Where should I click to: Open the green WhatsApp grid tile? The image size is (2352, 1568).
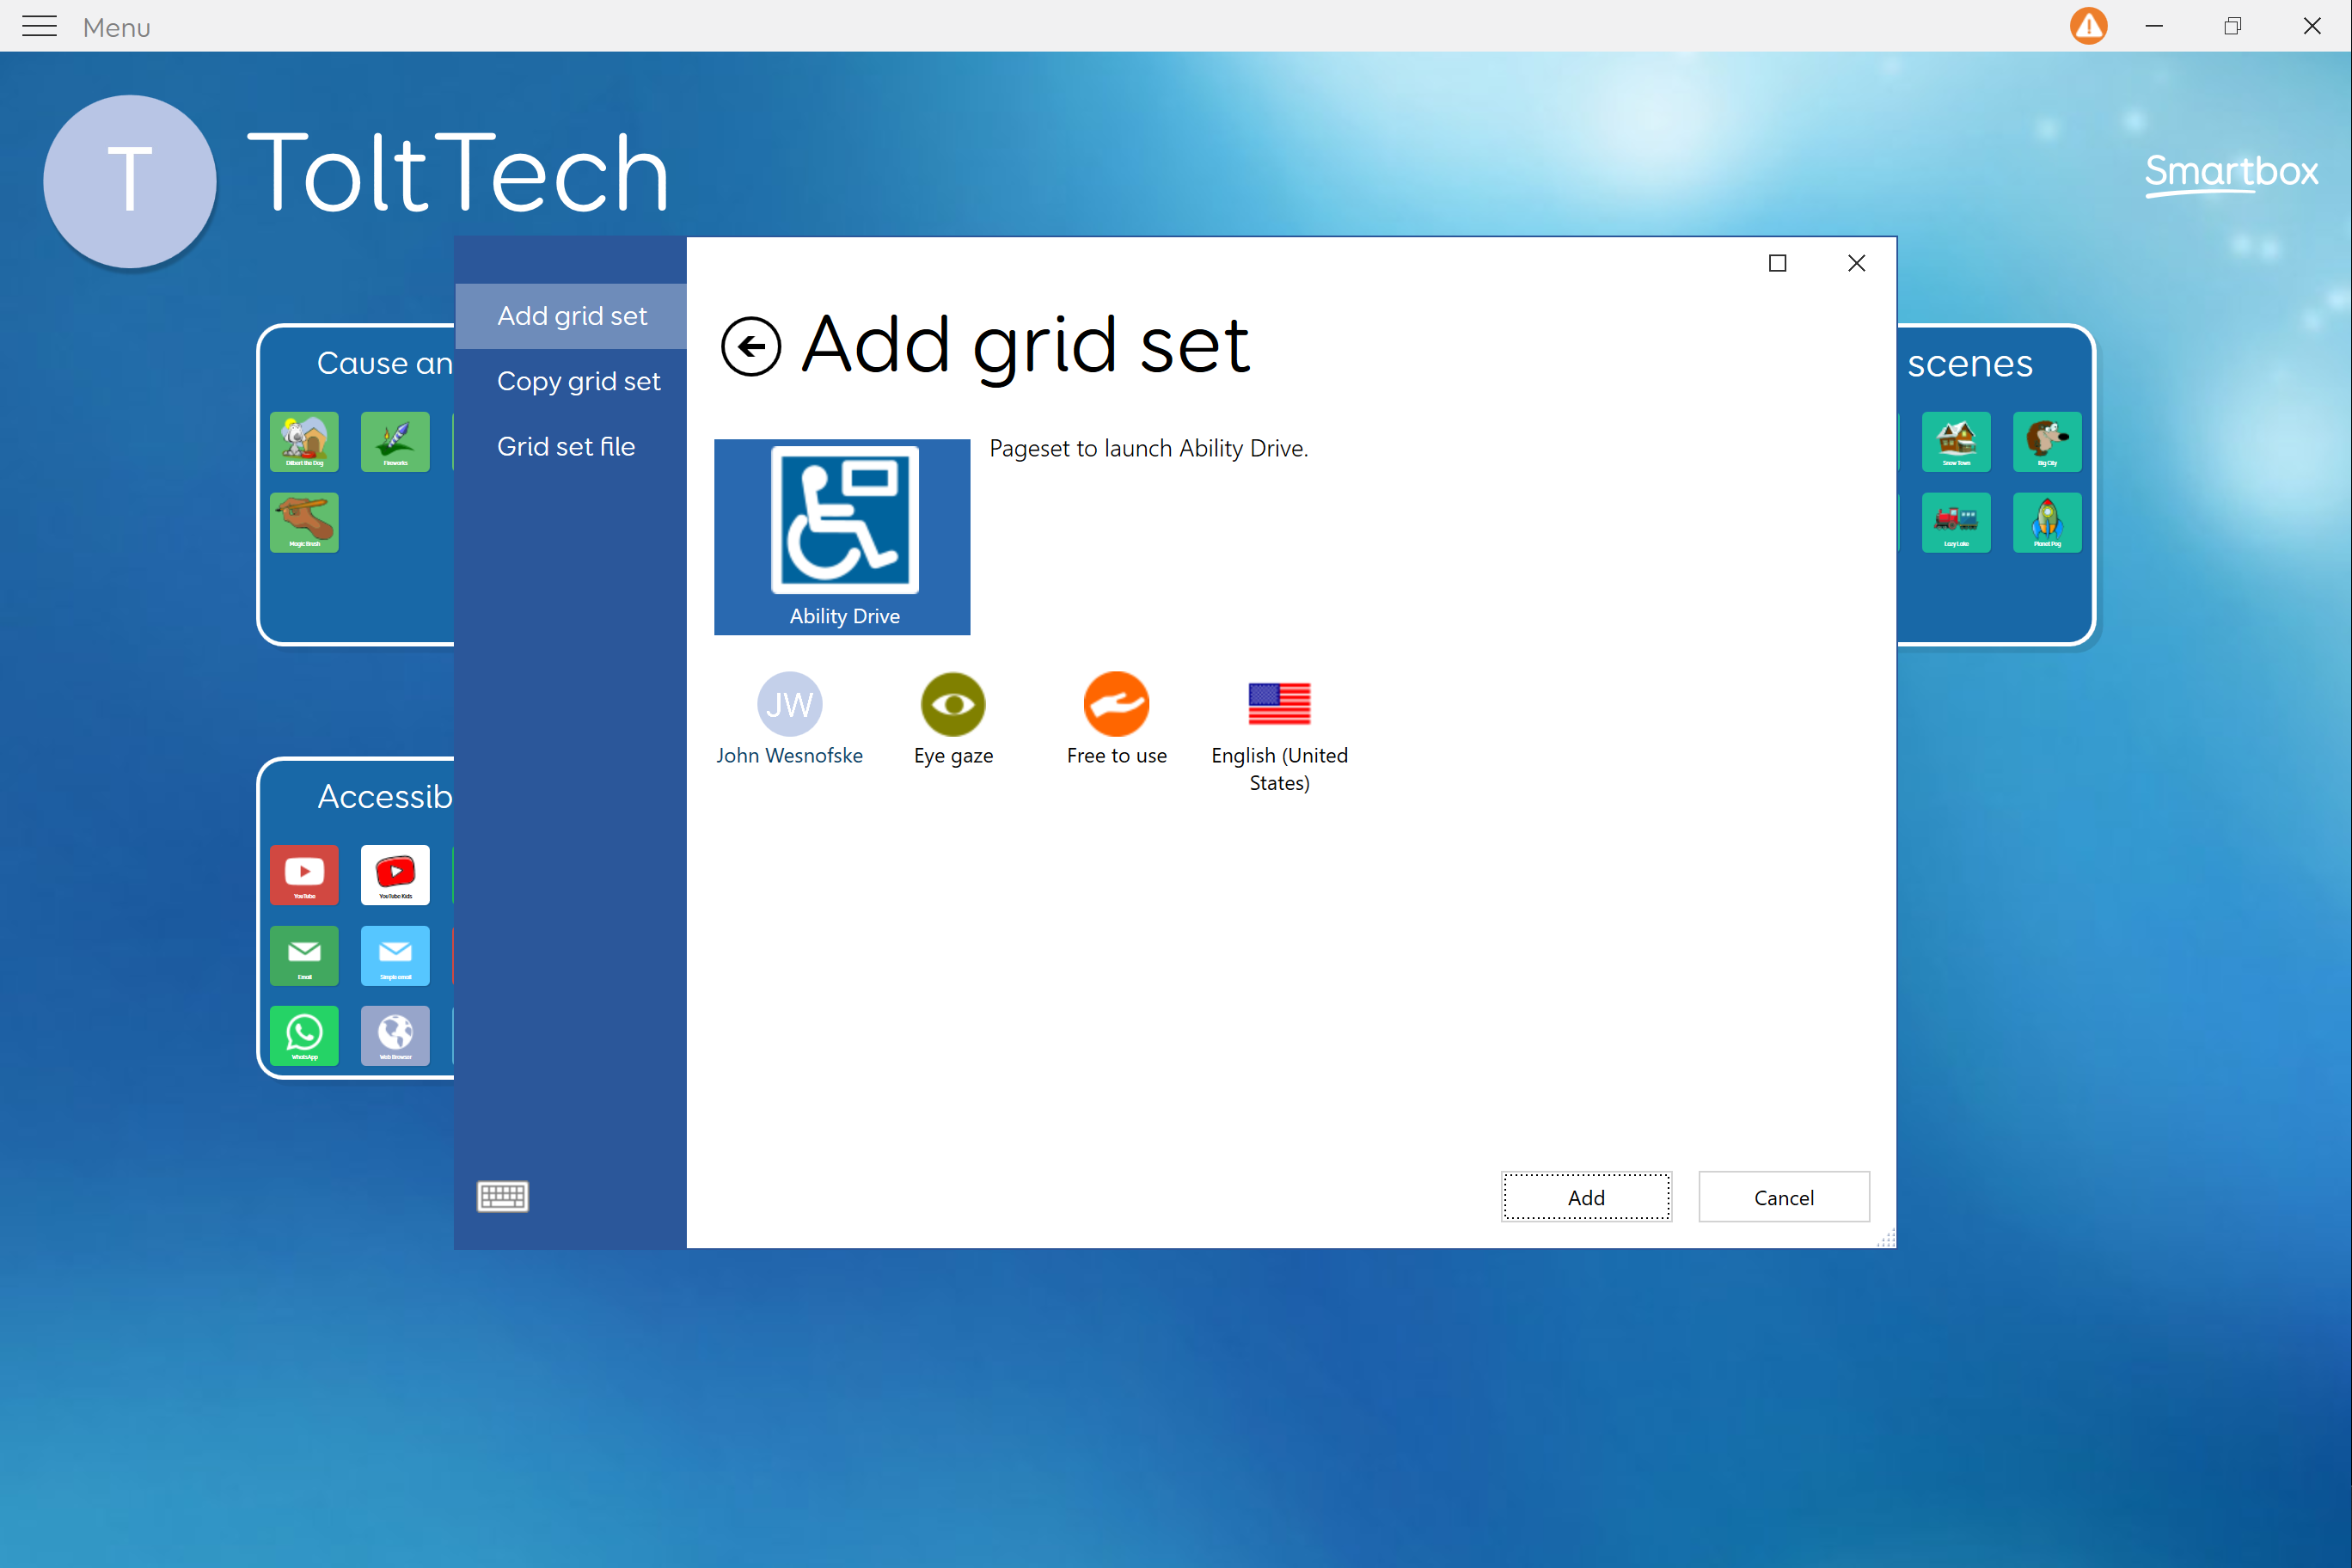coord(304,1035)
